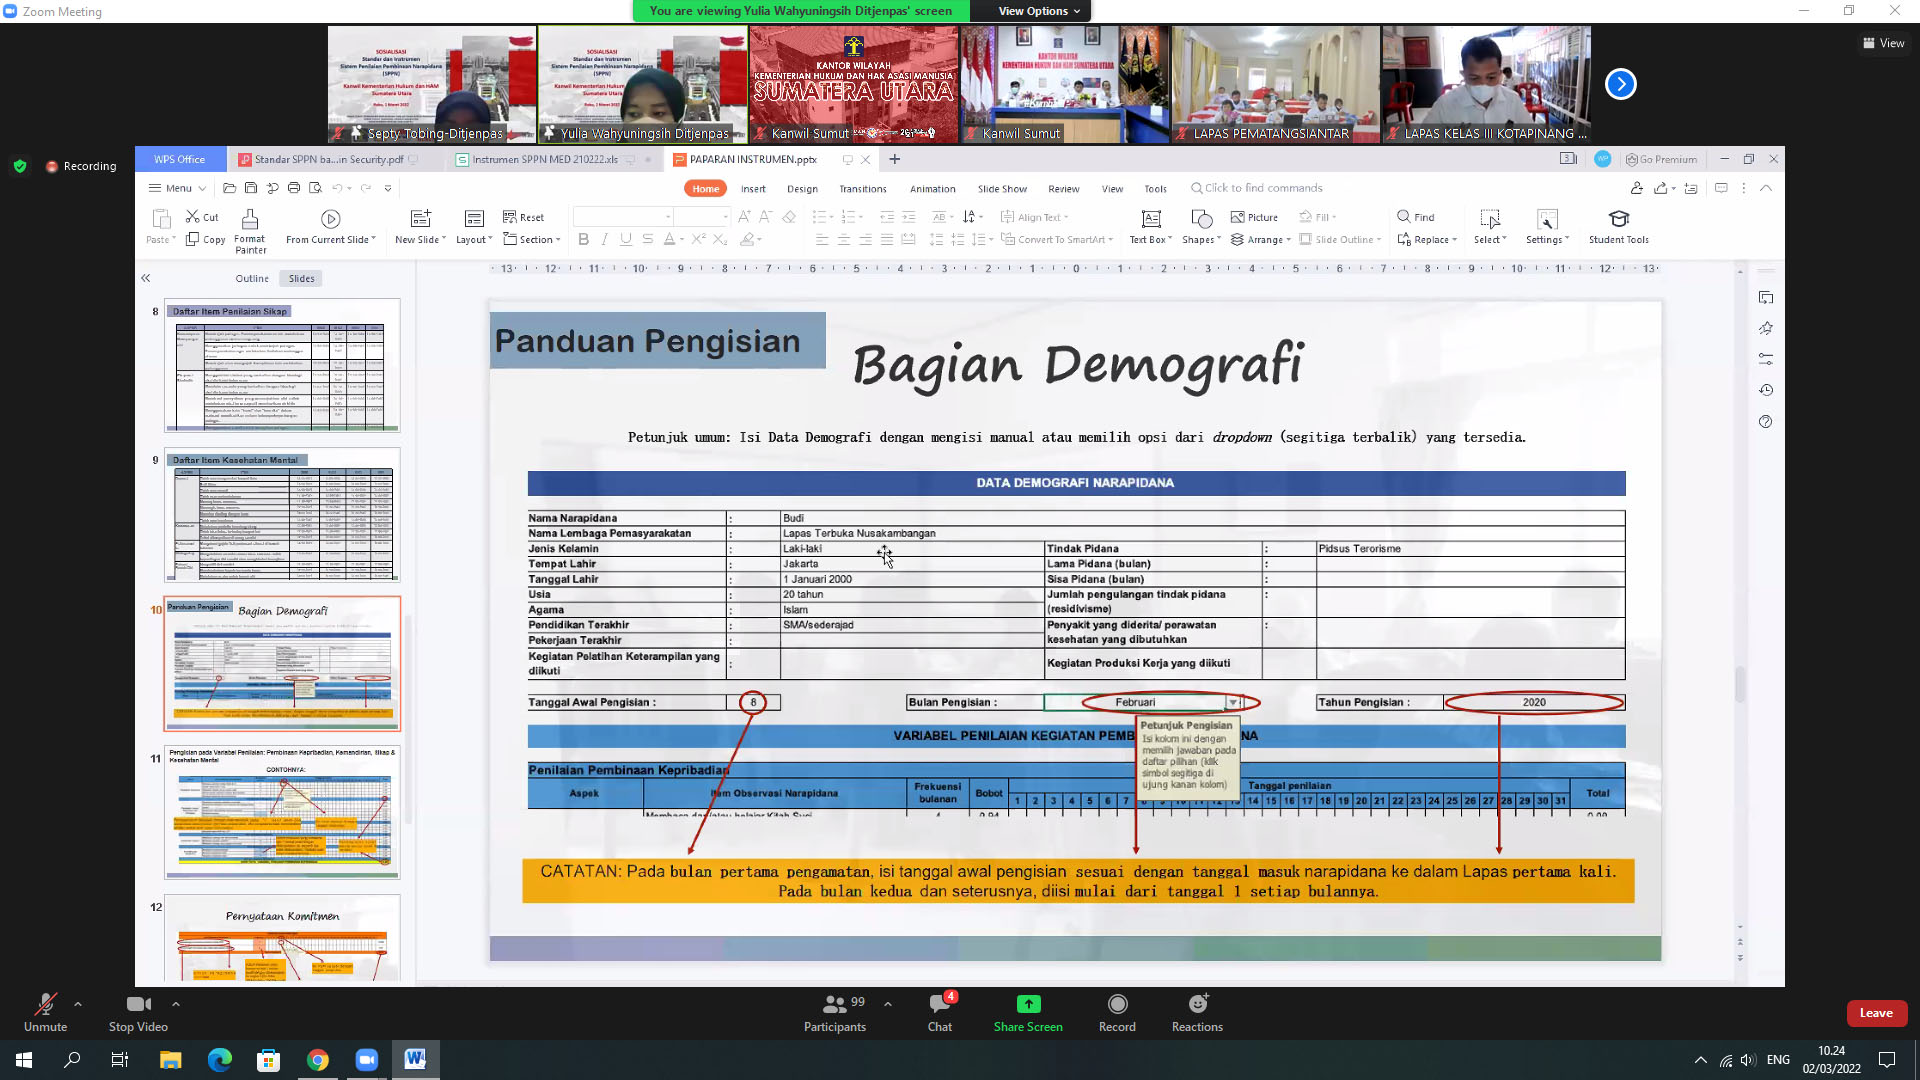Click next arrow on video gallery strip
Viewport: 1920px width, 1080px height.
(x=1620, y=84)
